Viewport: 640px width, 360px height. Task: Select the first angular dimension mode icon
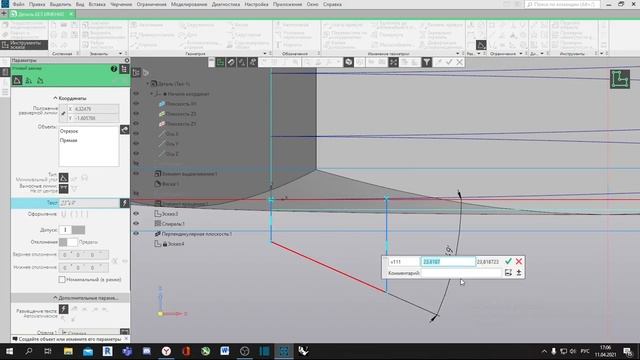tap(17, 80)
